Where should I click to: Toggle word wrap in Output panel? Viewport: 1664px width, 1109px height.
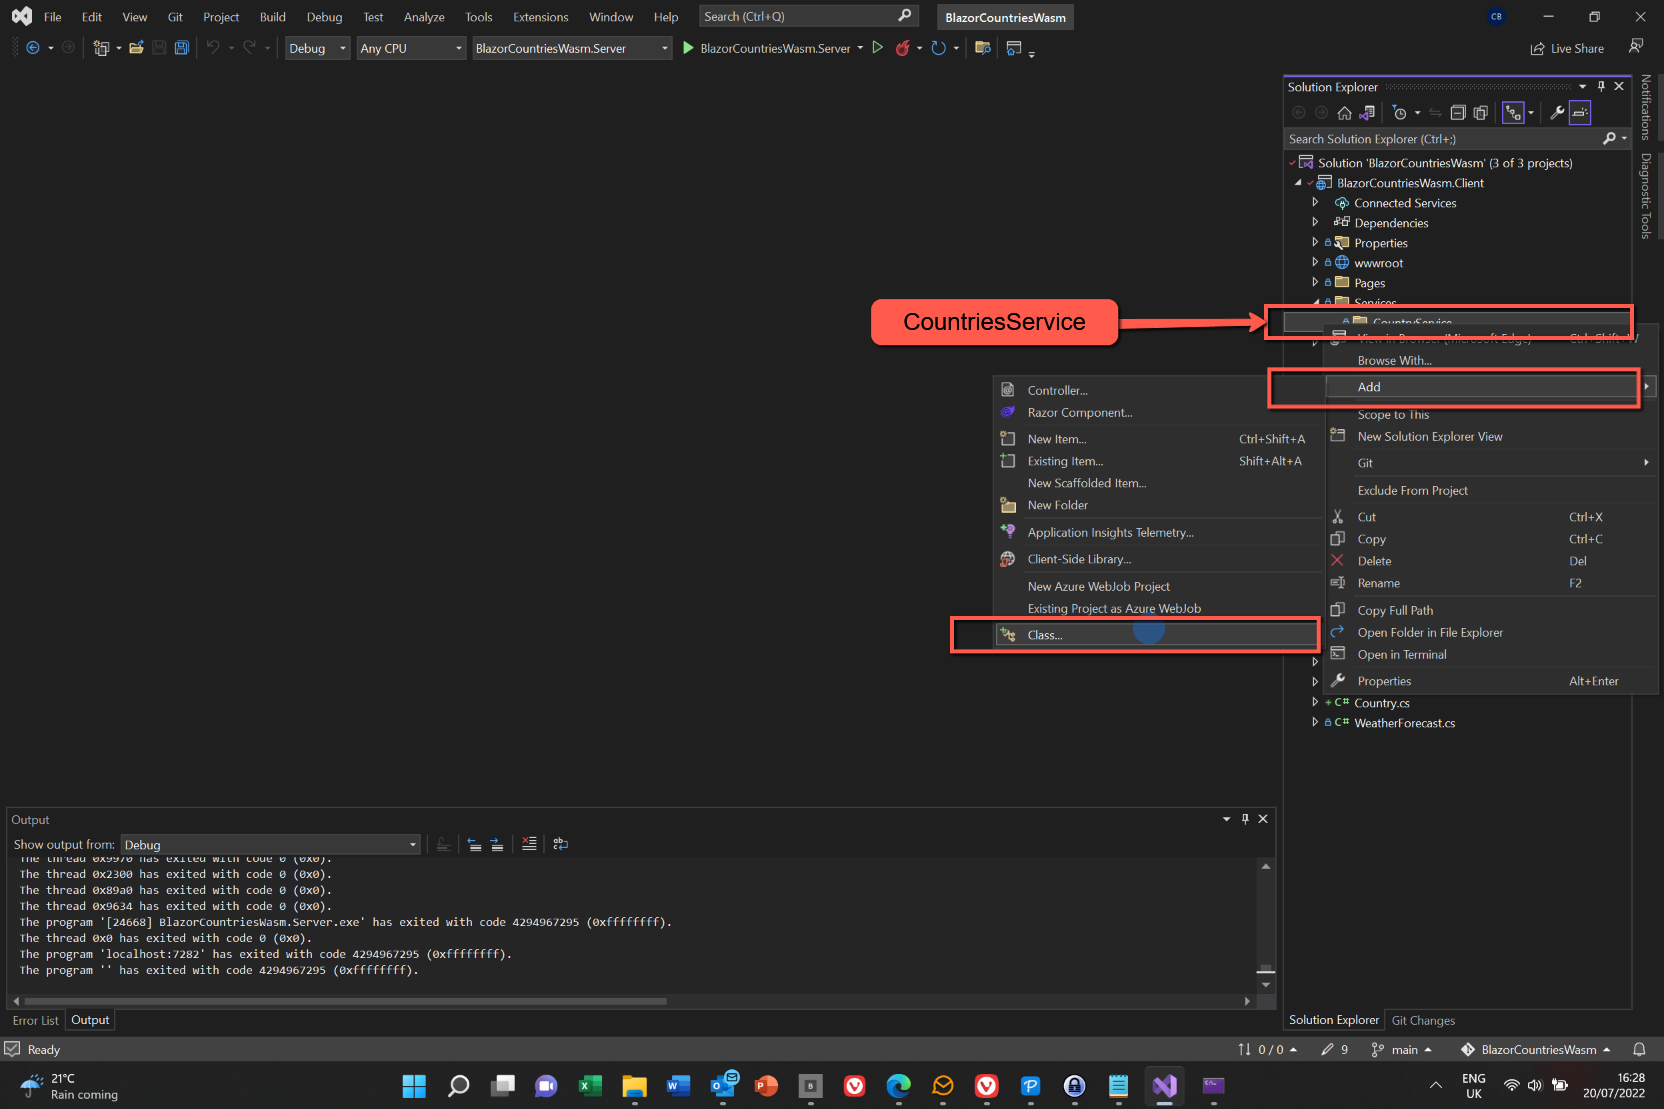click(561, 844)
